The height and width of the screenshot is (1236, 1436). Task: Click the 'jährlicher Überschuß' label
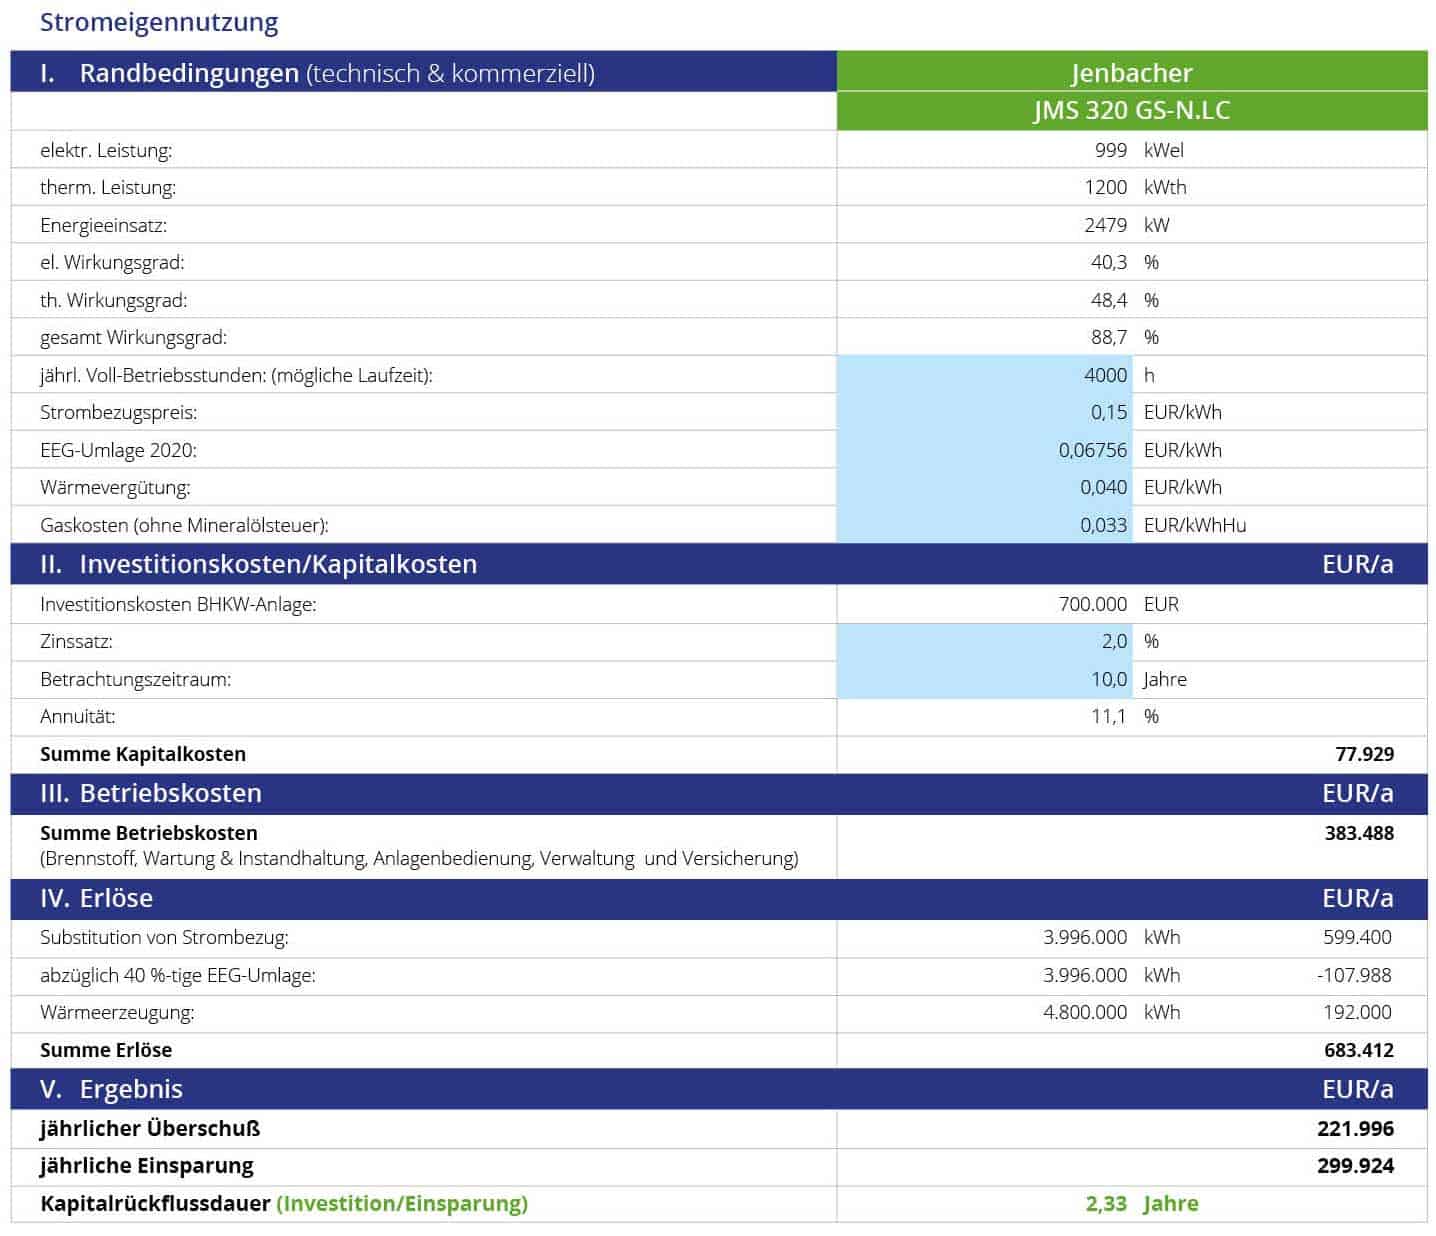150,1129
